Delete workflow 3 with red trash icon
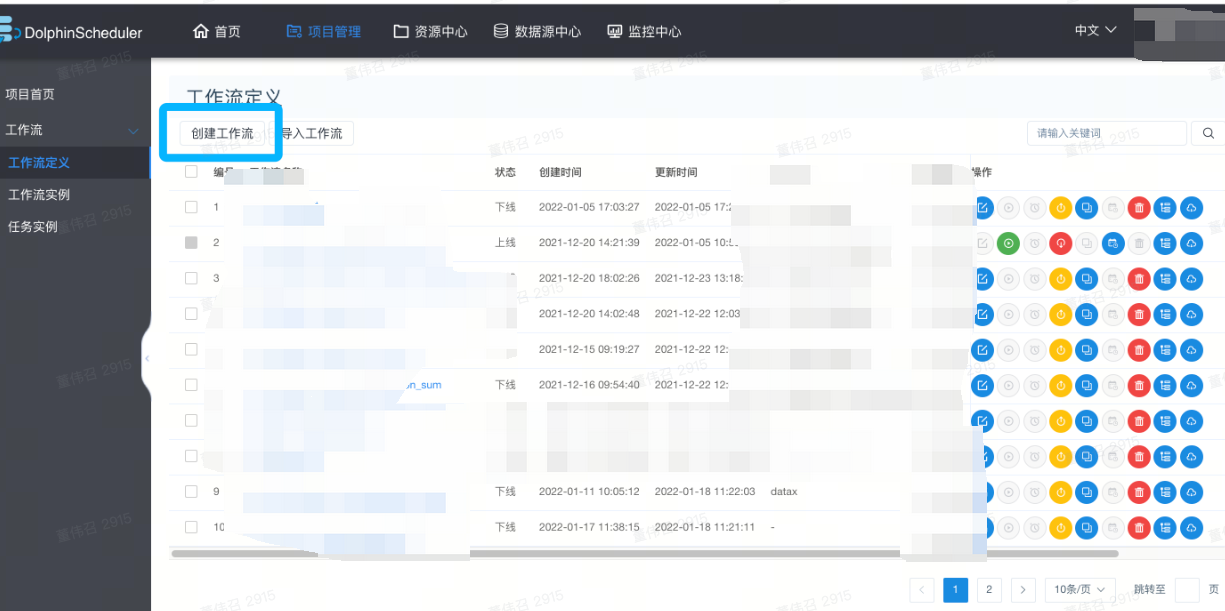Viewport: 1225px width, 611px height. (x=1138, y=278)
